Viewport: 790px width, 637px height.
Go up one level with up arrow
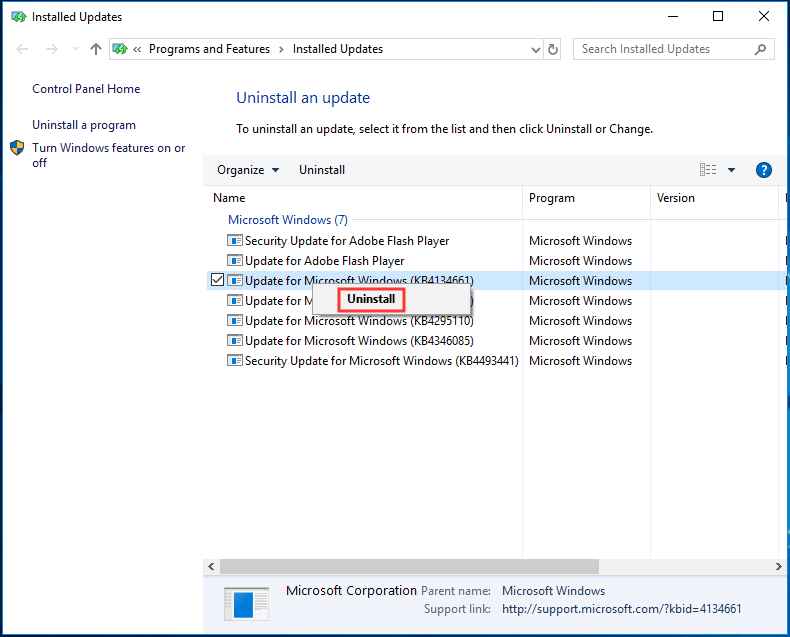click(x=96, y=49)
